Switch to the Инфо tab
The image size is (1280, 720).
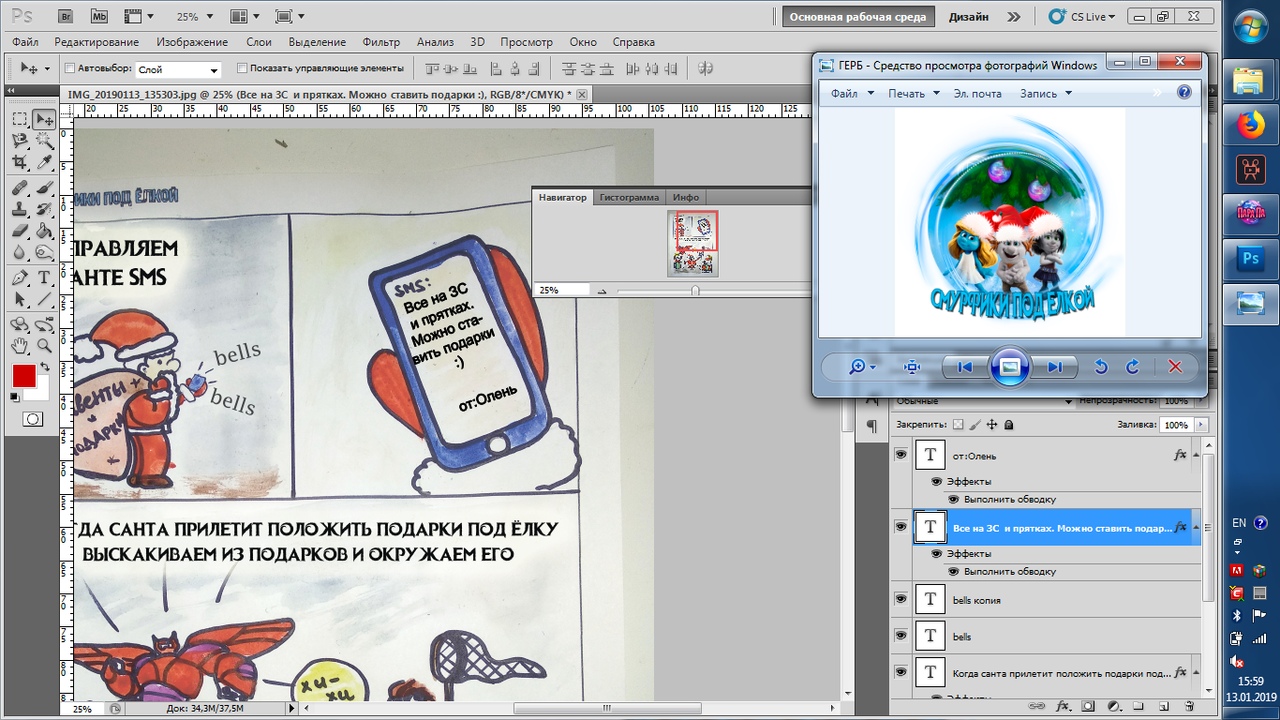686,197
